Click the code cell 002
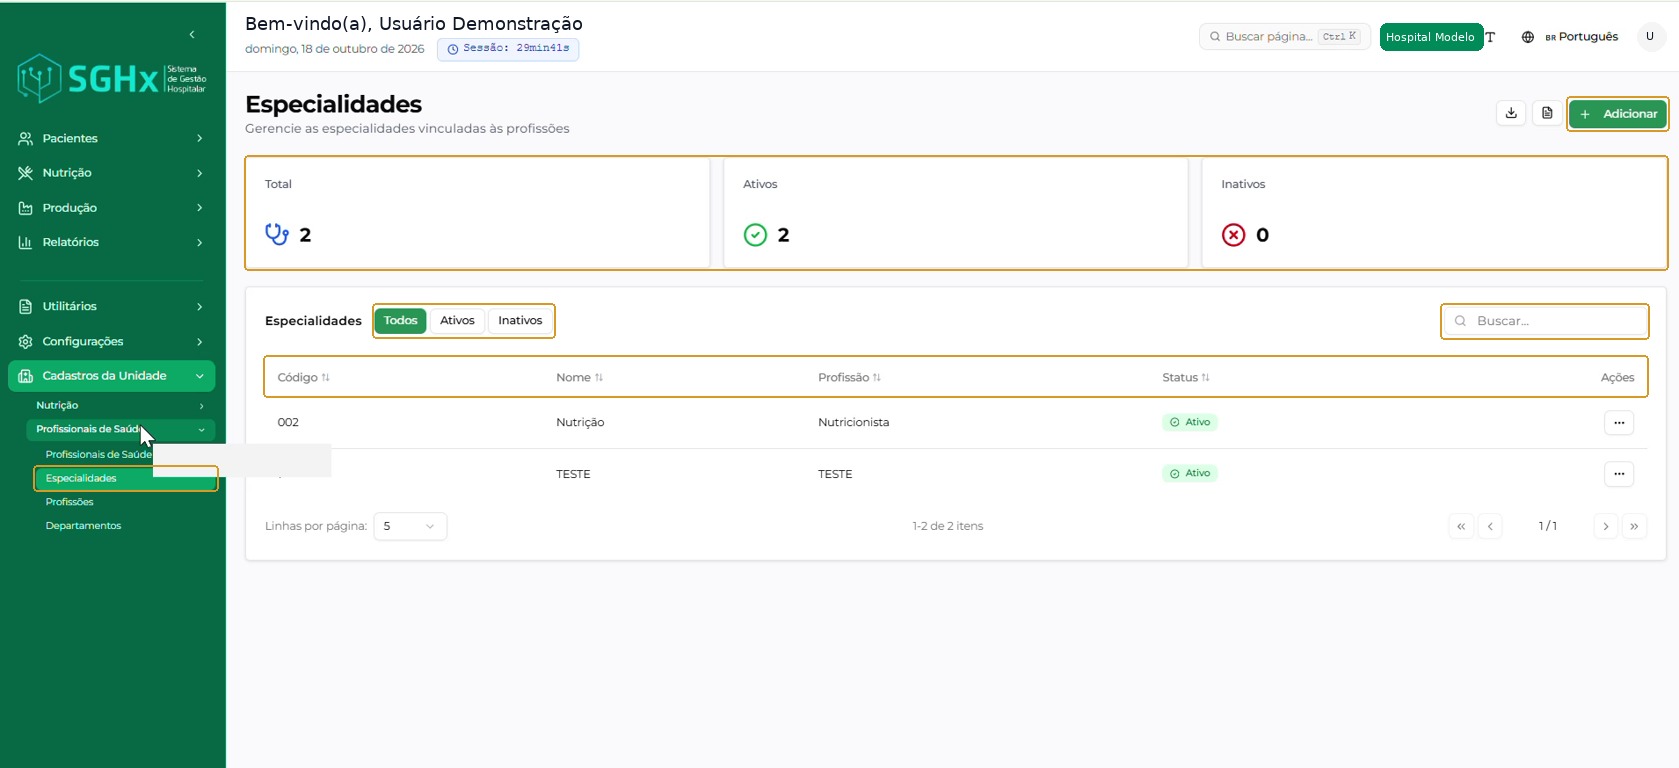The image size is (1679, 768). 288,423
